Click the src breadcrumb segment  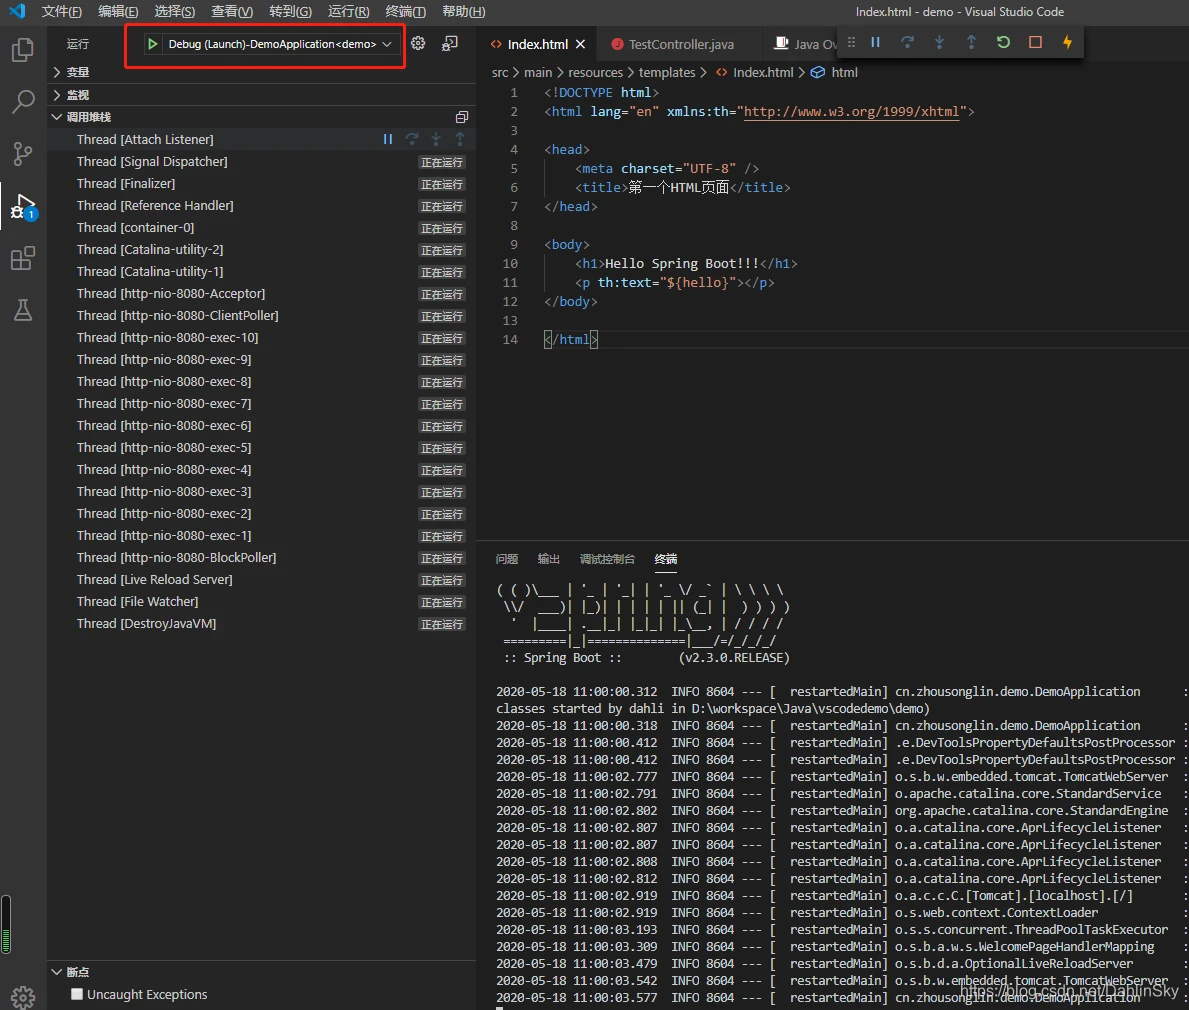[x=500, y=72]
